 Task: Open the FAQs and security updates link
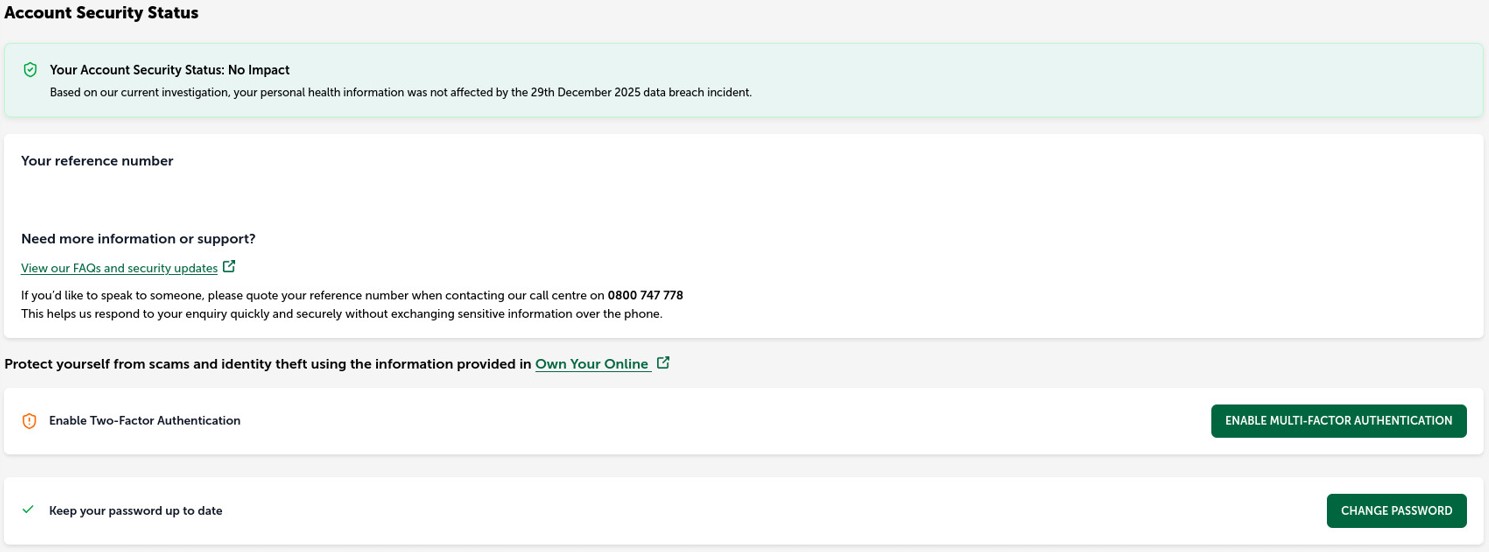click(119, 268)
